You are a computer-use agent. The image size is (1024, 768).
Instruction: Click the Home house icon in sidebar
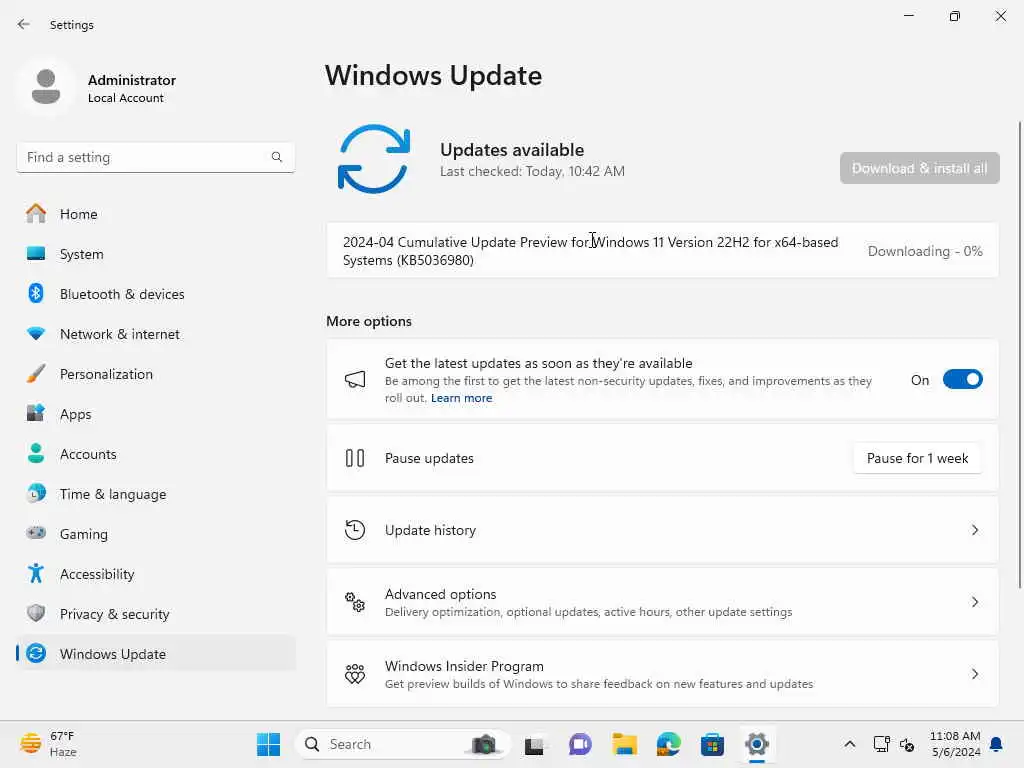pyautogui.click(x=36, y=214)
